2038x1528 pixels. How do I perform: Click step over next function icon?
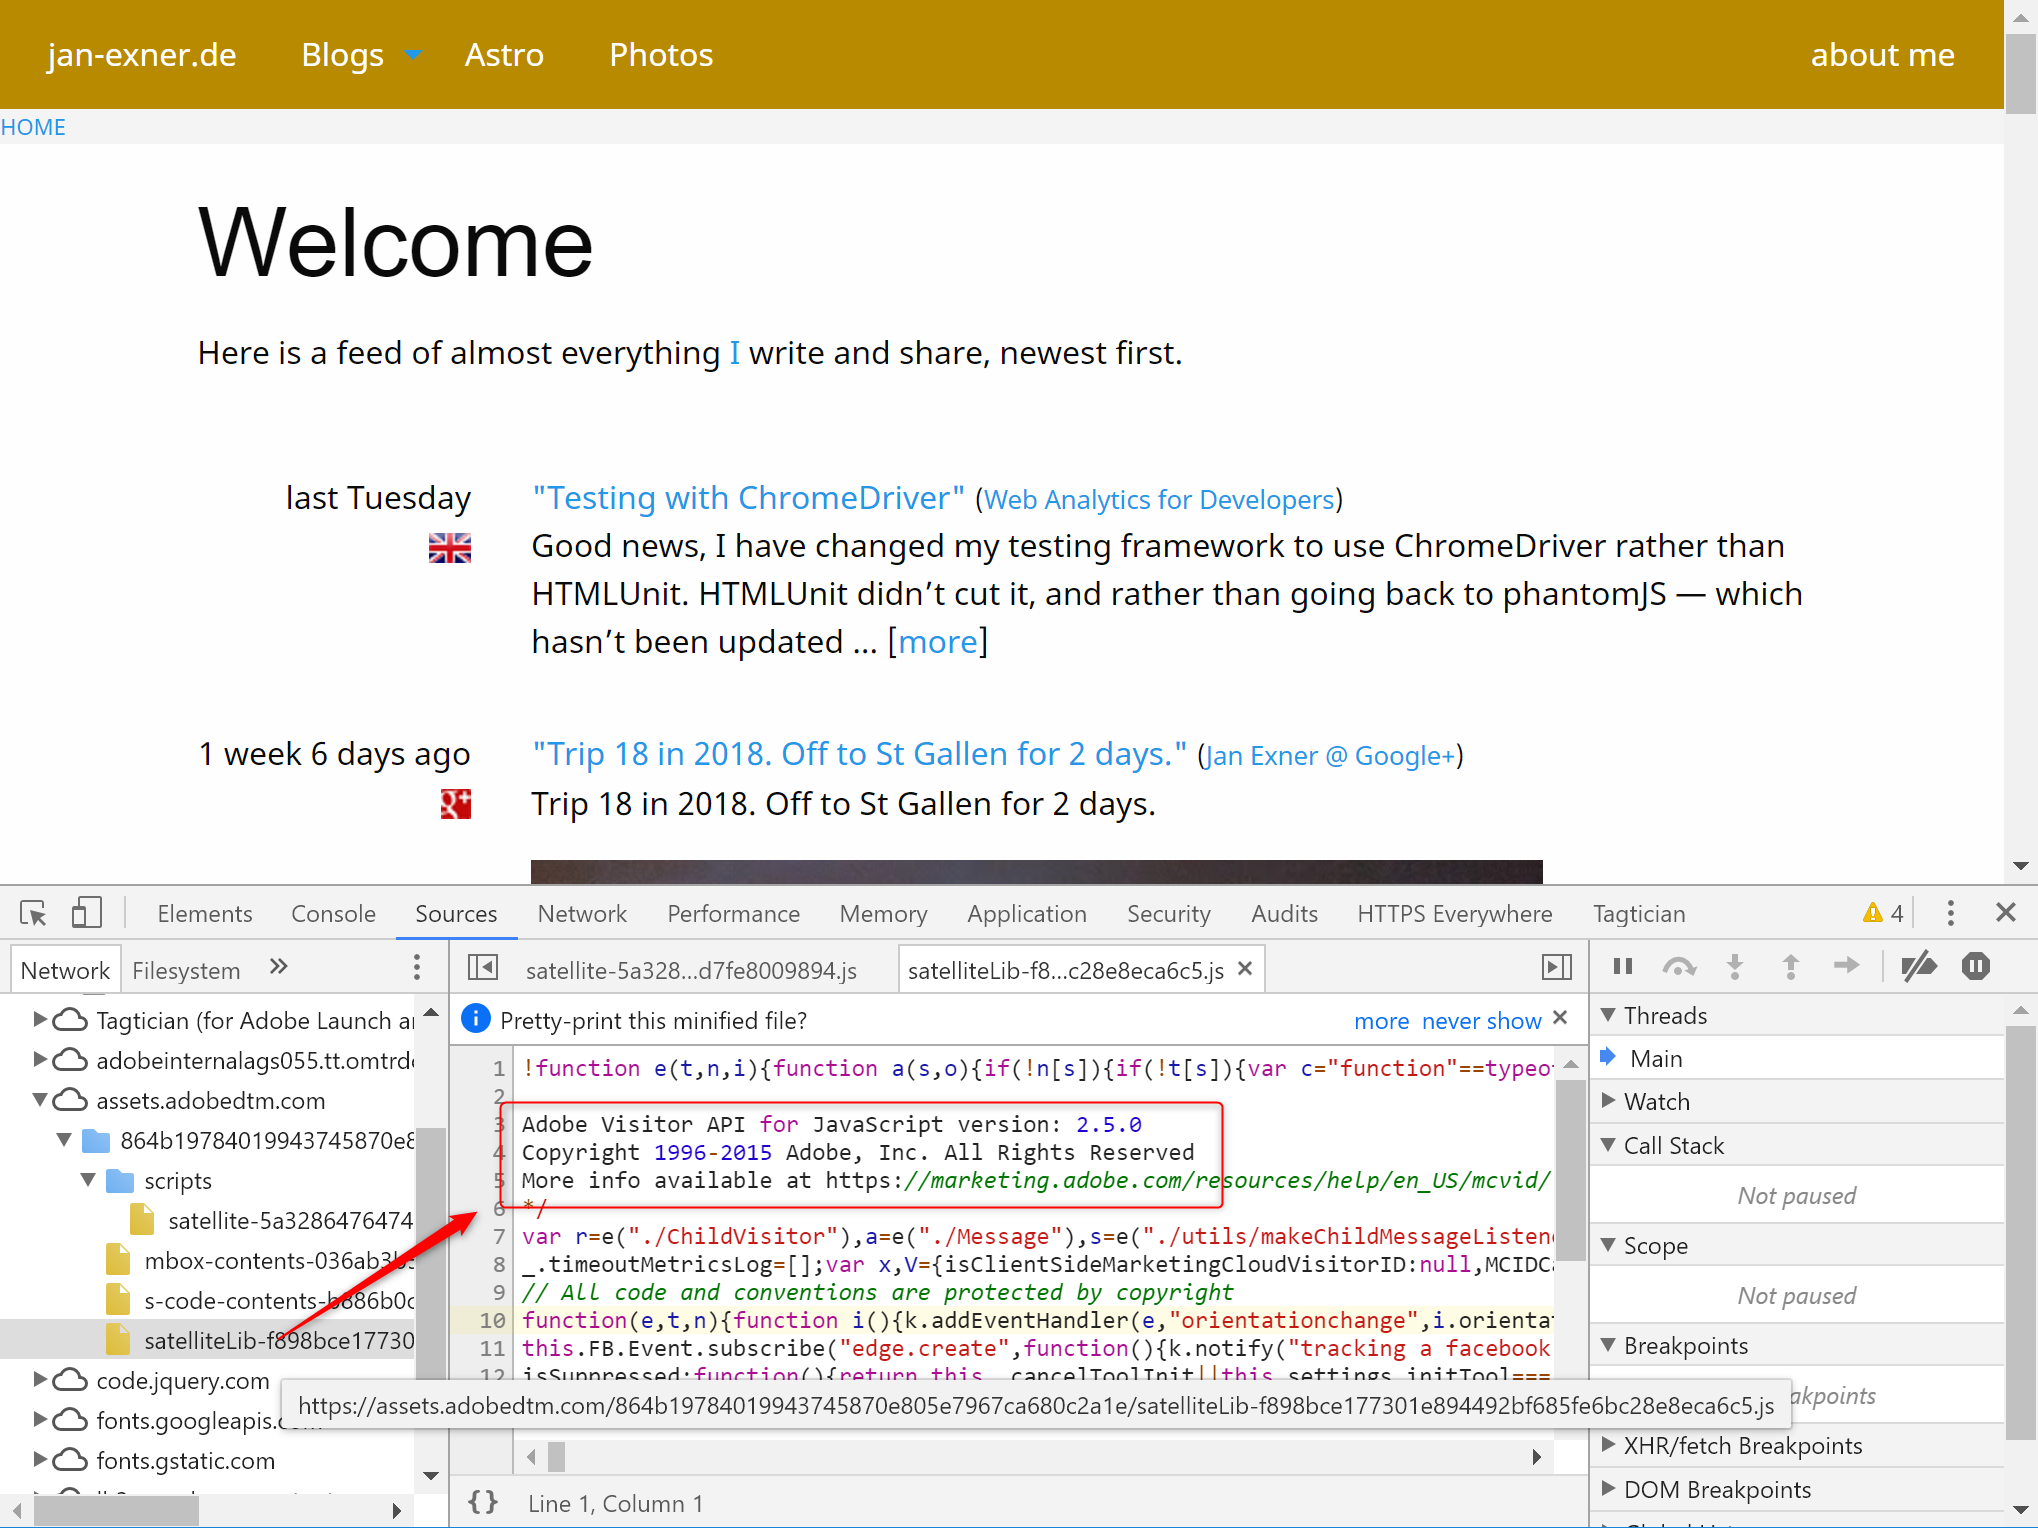1679,967
